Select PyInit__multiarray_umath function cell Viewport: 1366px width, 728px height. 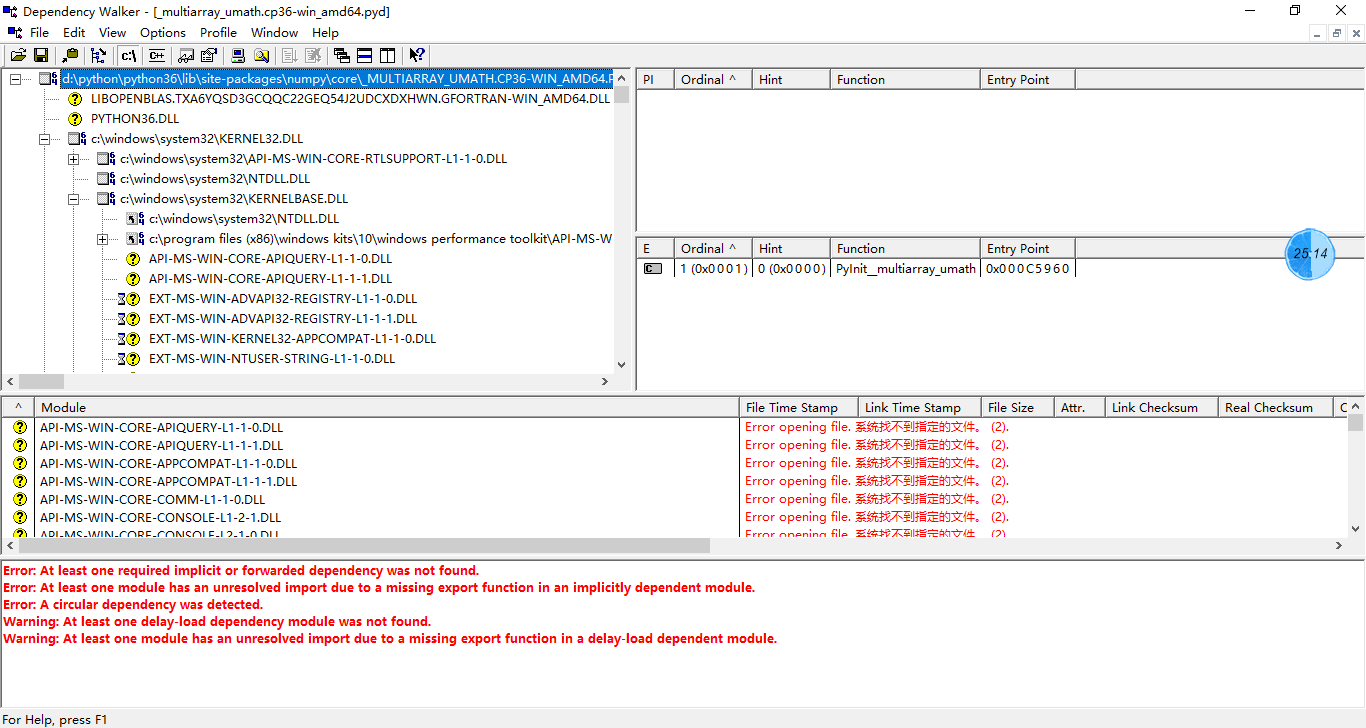point(905,269)
